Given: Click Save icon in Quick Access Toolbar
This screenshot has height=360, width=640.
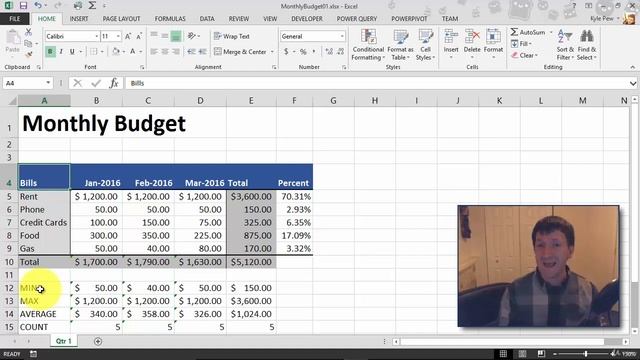Looking at the screenshot, I should click(23, 6).
